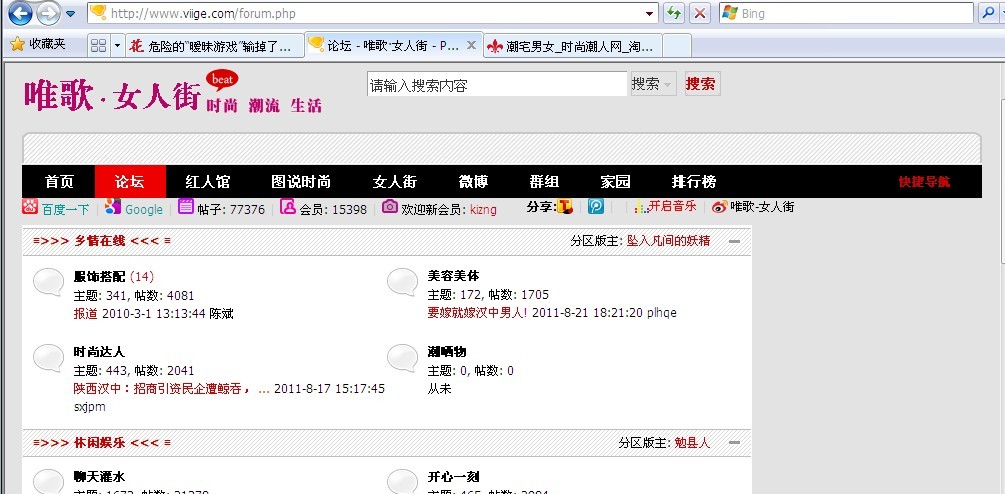The height and width of the screenshot is (494, 1005).
Task: Click the browser Forward arrow button
Action: coord(48,13)
